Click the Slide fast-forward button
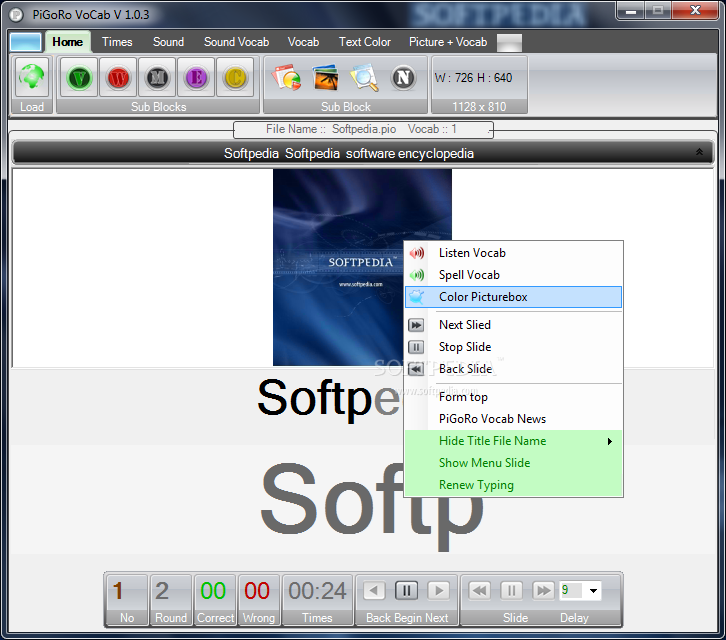The width and height of the screenshot is (726, 640). point(544,590)
